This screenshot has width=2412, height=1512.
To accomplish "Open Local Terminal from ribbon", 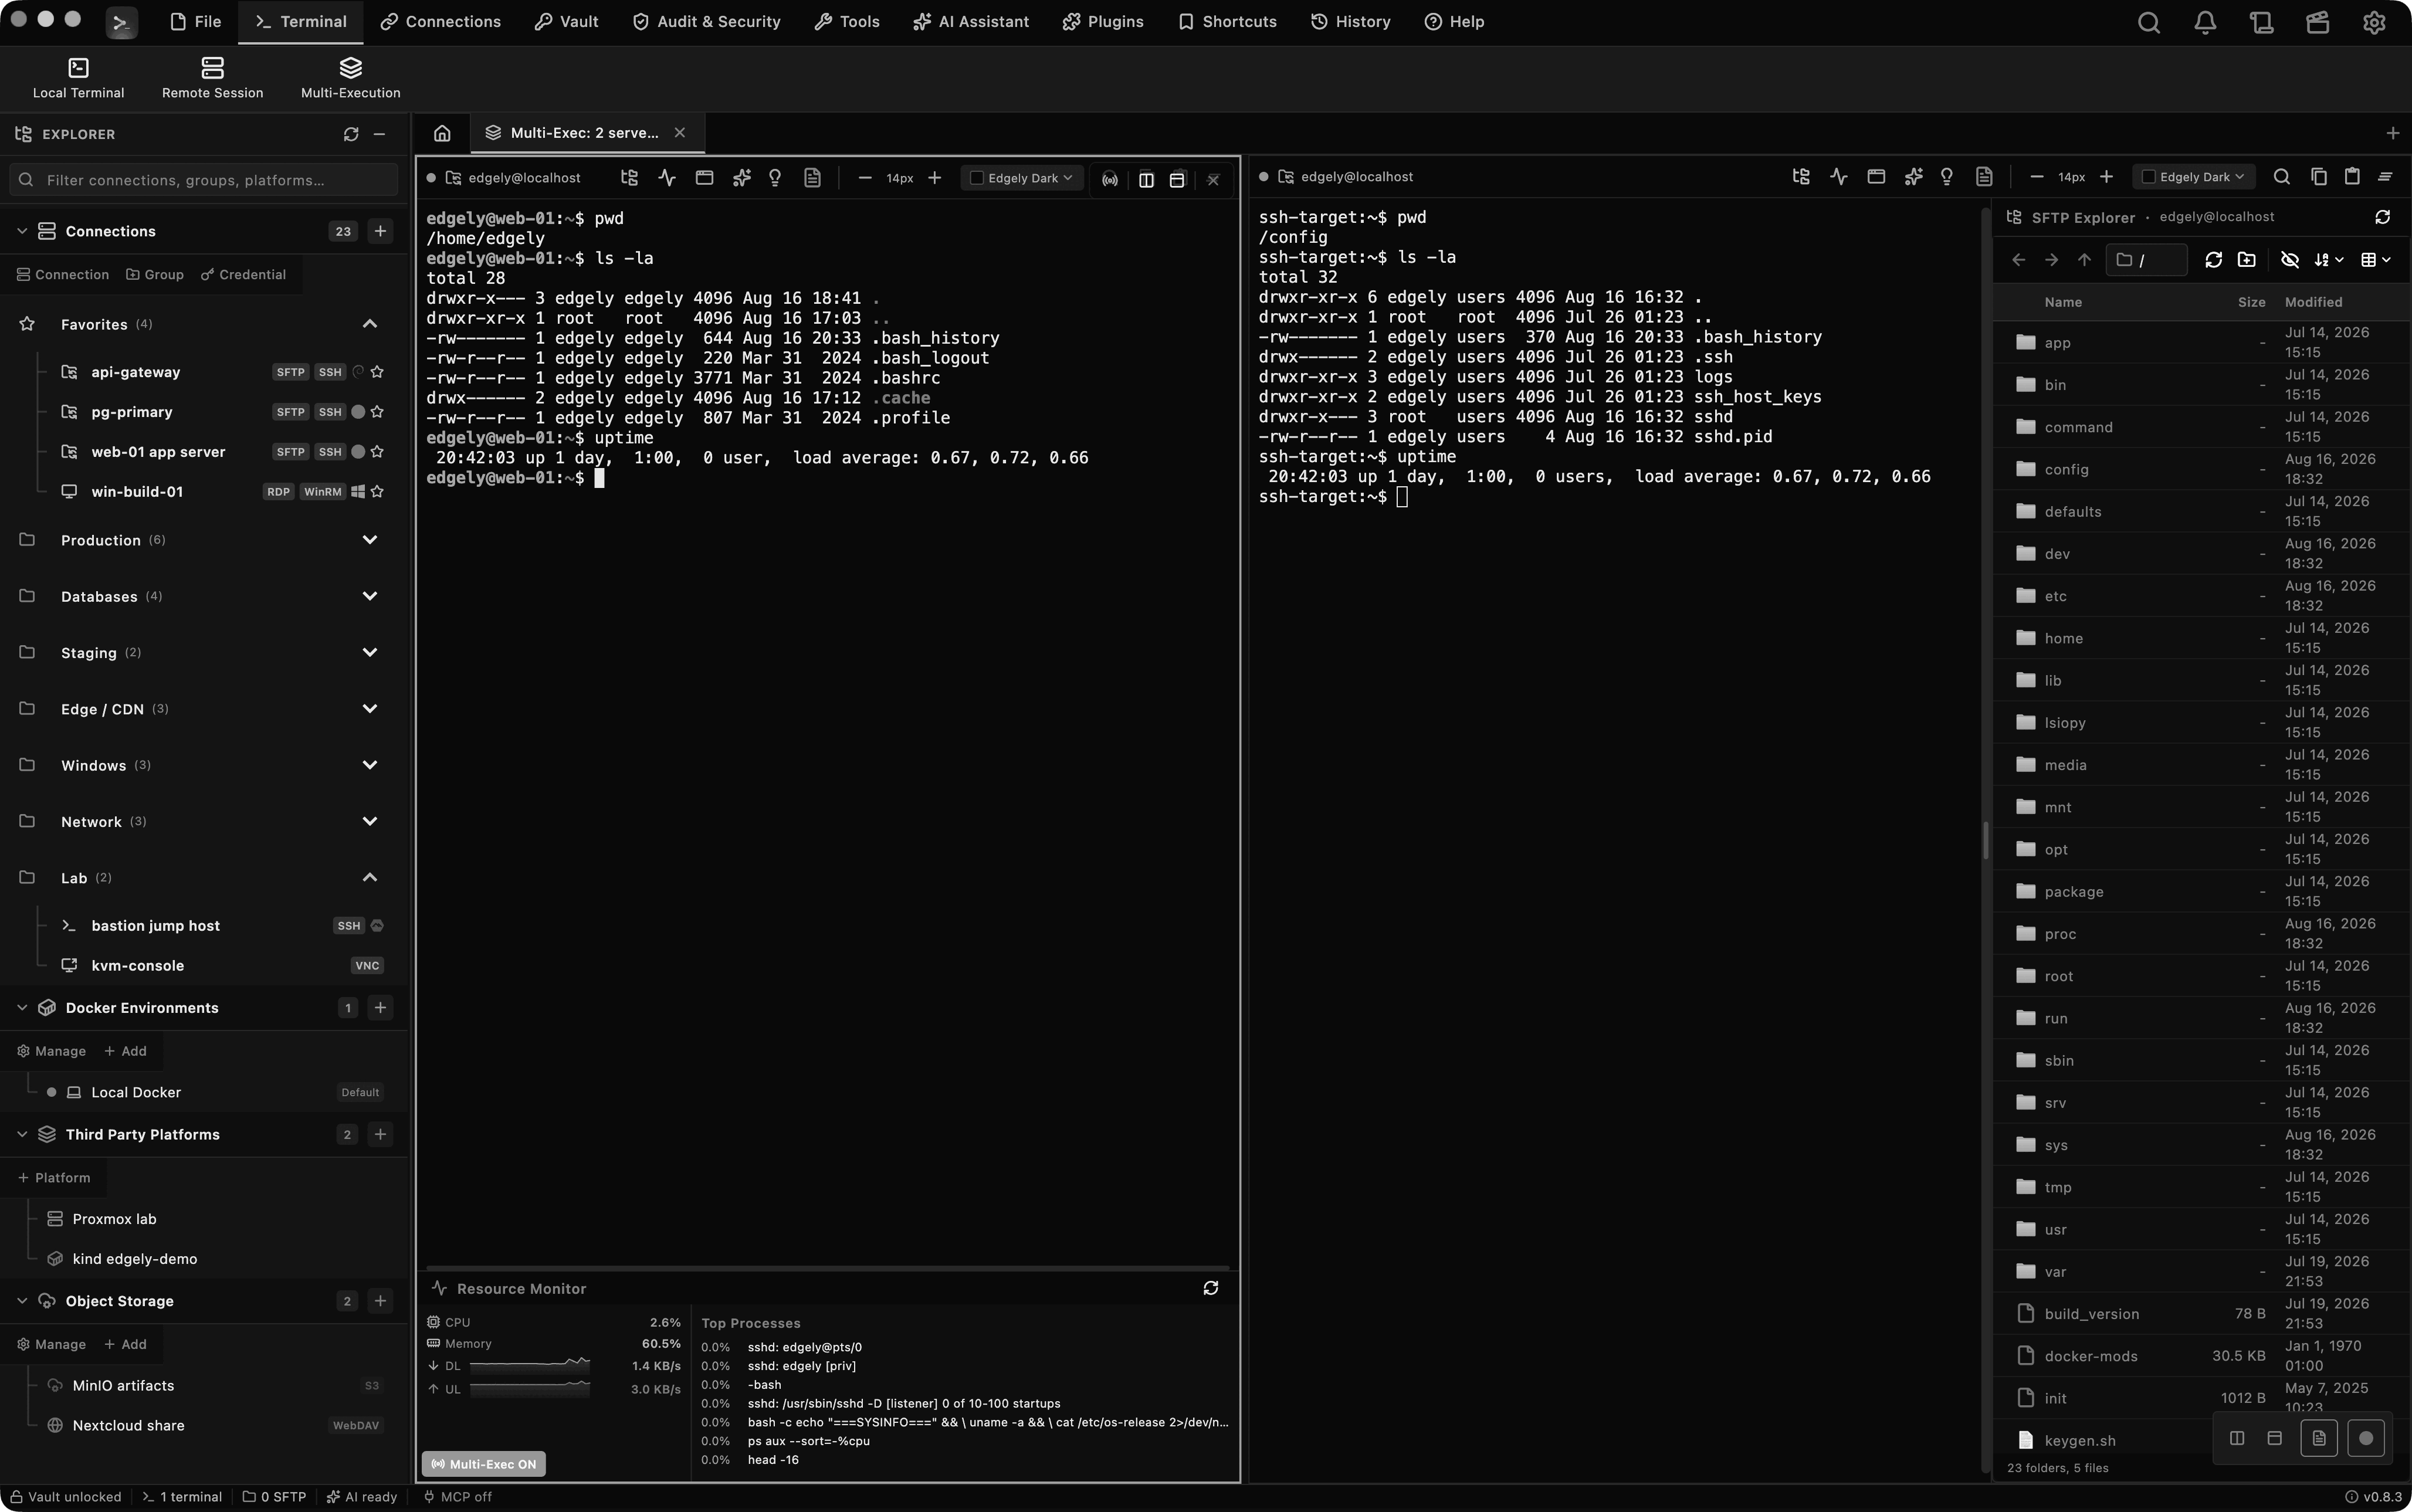I will point(78,78).
